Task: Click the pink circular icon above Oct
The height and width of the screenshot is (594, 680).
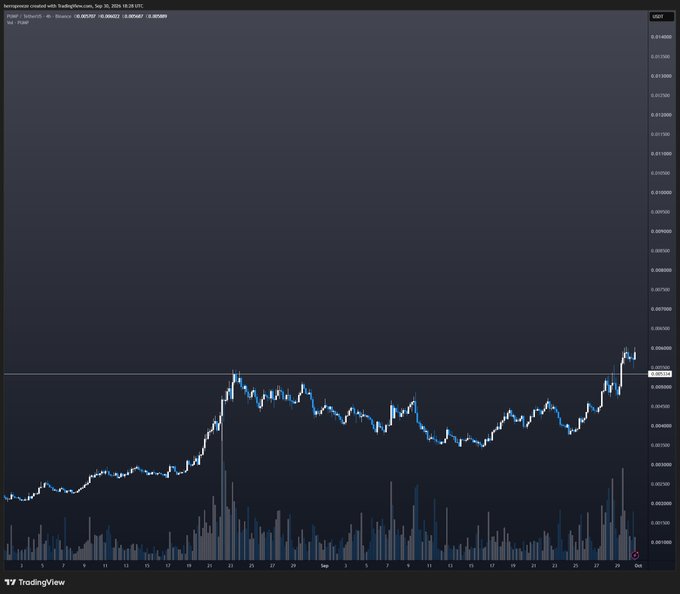Action: click(635, 555)
